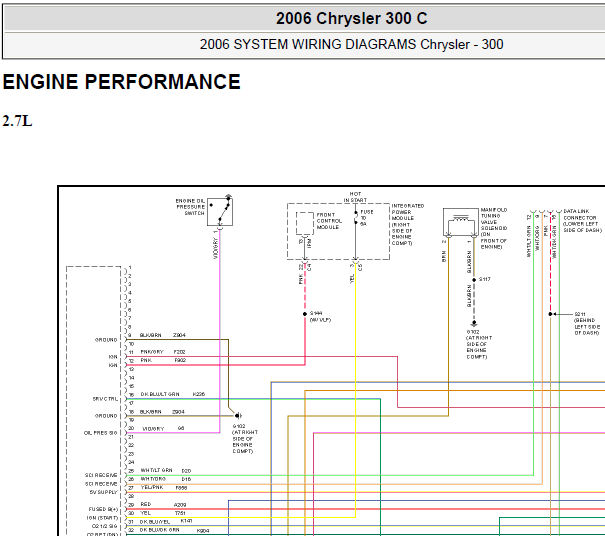Click the "IGN" label at pin 12
The width and height of the screenshot is (605, 536).
113,365
